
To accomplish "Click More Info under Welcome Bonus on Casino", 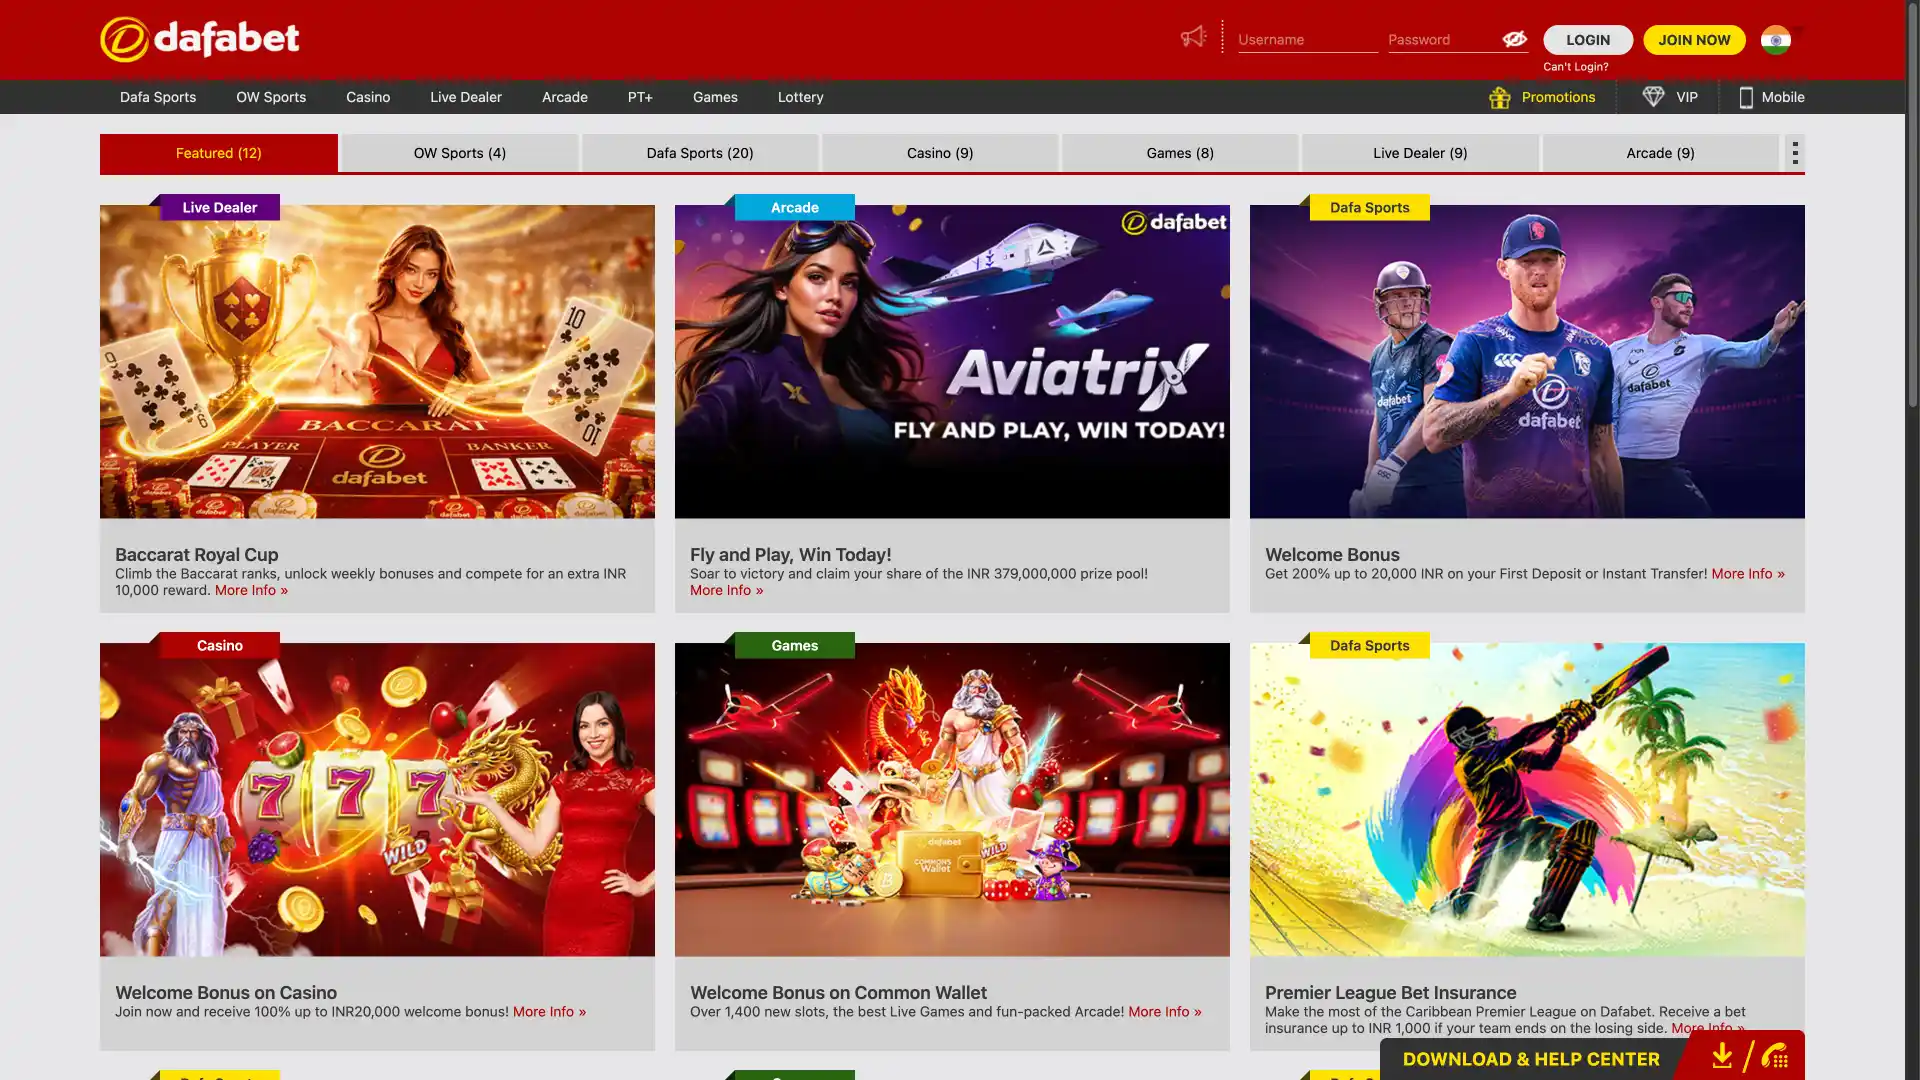I will 549,1012.
